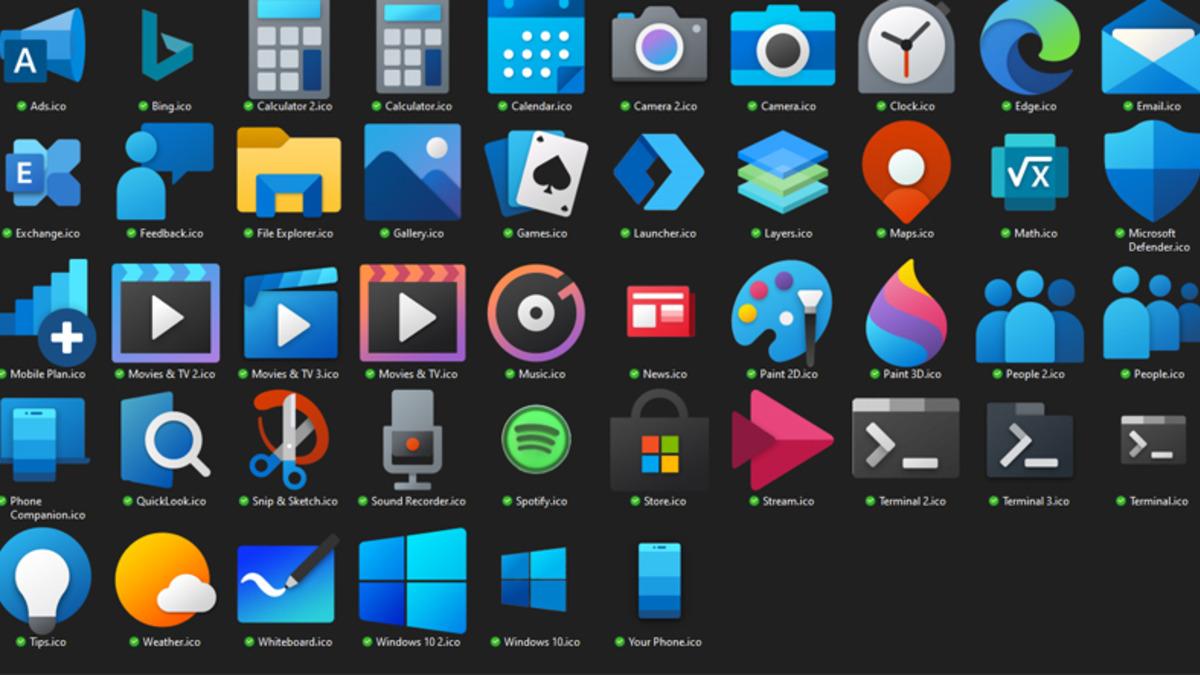Select the Terminal 2.ico icon

click(x=905, y=440)
